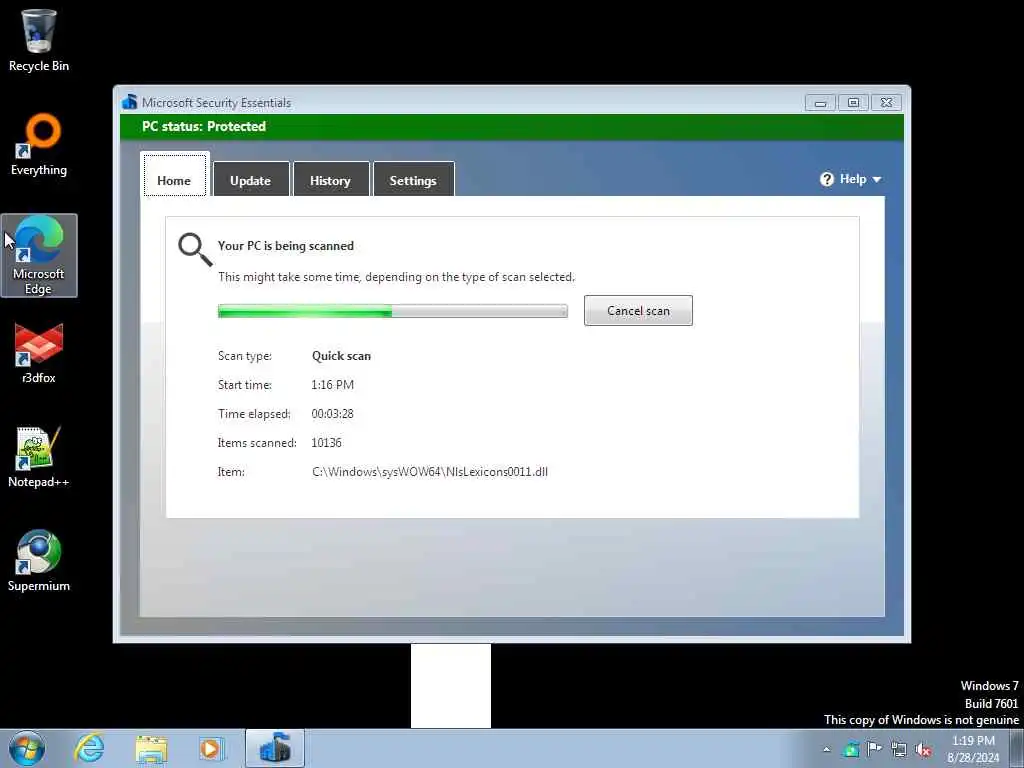Click the start time value 1:16 PM
The height and width of the screenshot is (768, 1024).
pyautogui.click(x=332, y=385)
